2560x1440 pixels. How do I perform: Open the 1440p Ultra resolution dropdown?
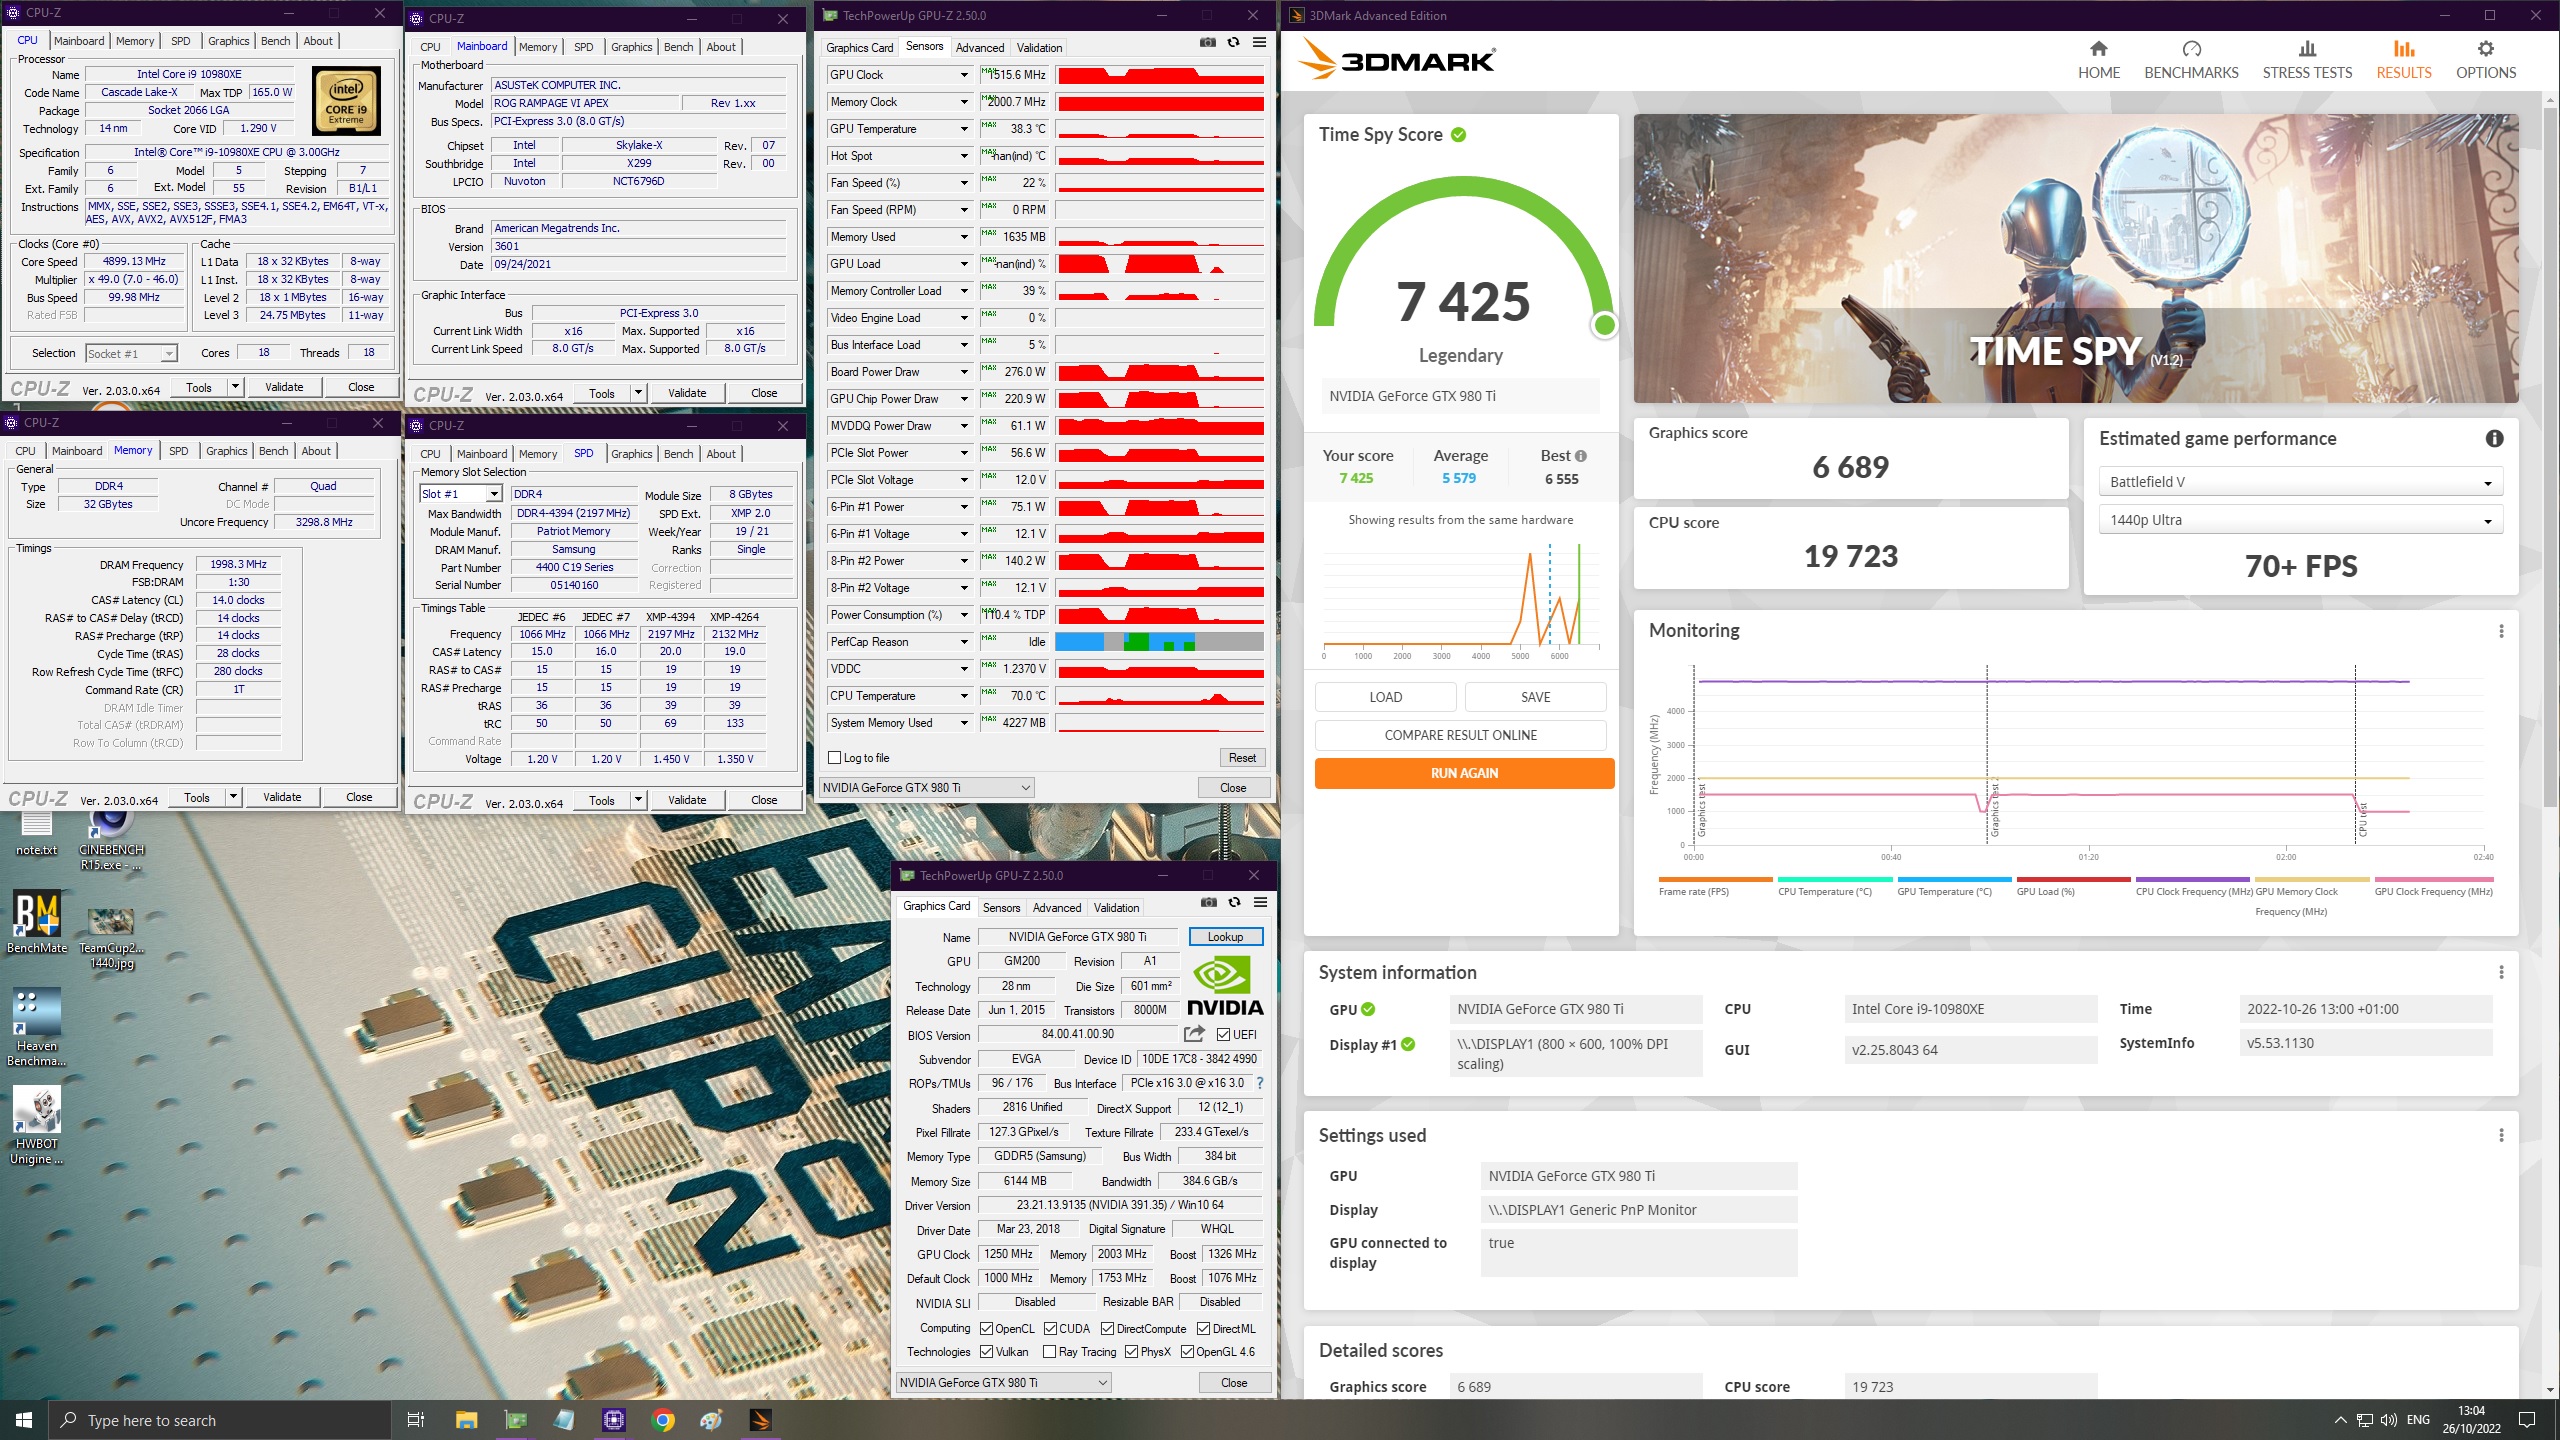pyautogui.click(x=2300, y=520)
